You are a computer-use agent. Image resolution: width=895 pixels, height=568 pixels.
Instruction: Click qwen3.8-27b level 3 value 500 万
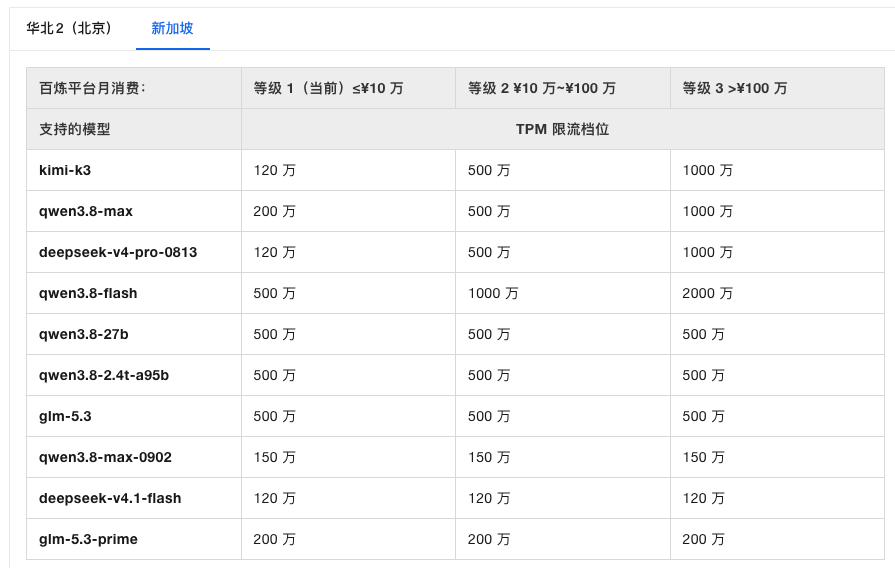tap(704, 334)
